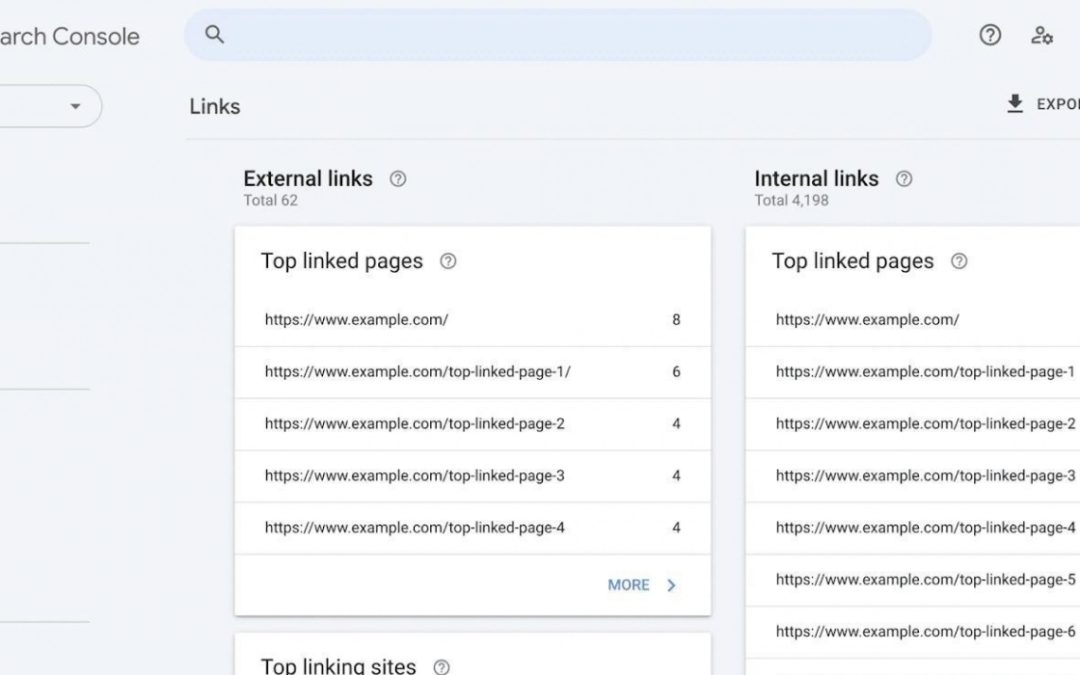Select internal row https://www.example.com/
This screenshot has width=1080, height=675.
(913, 320)
